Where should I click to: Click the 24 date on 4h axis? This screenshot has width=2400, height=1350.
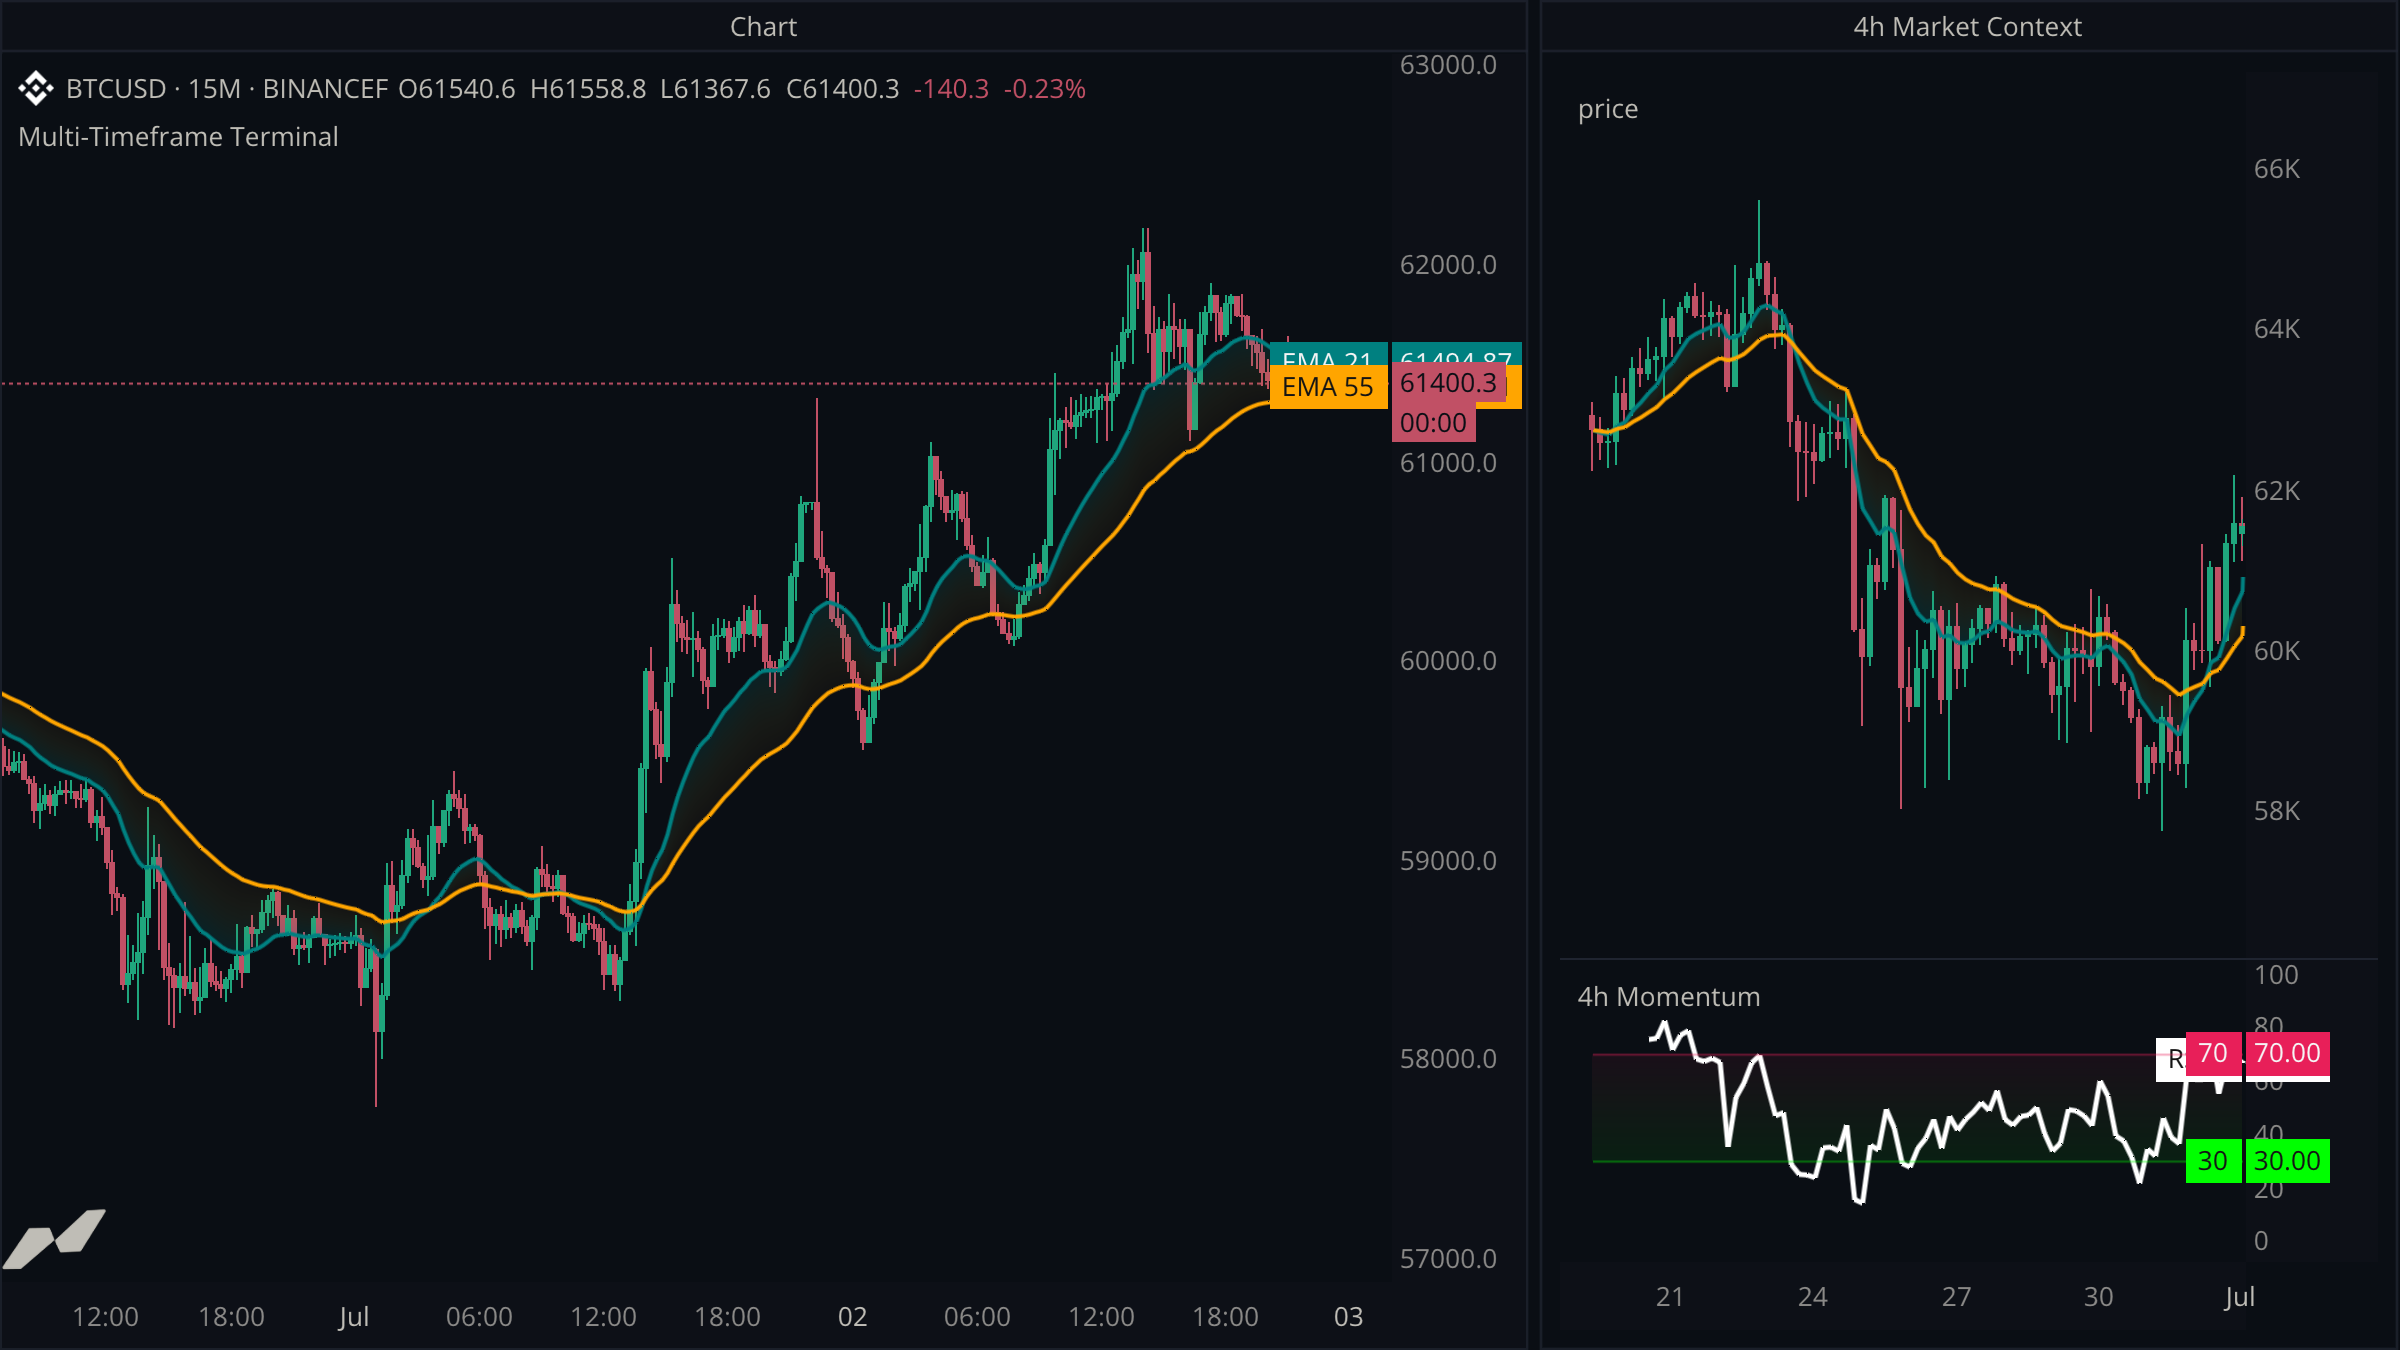[1812, 1297]
